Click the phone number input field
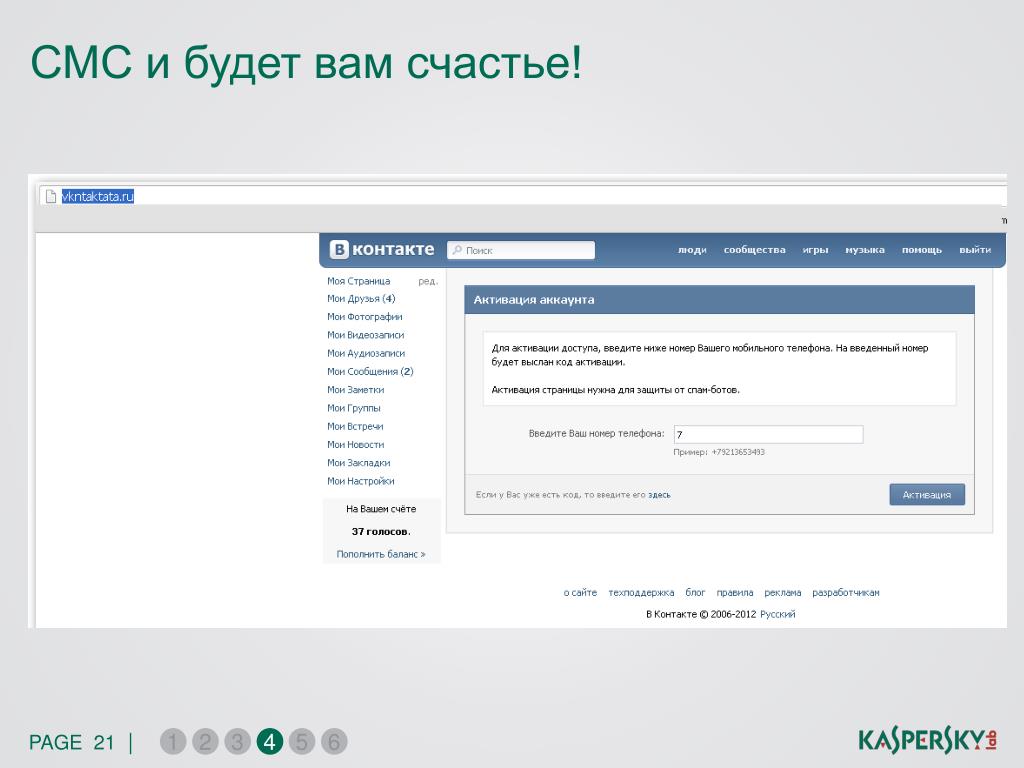The height and width of the screenshot is (768, 1024). [x=769, y=434]
